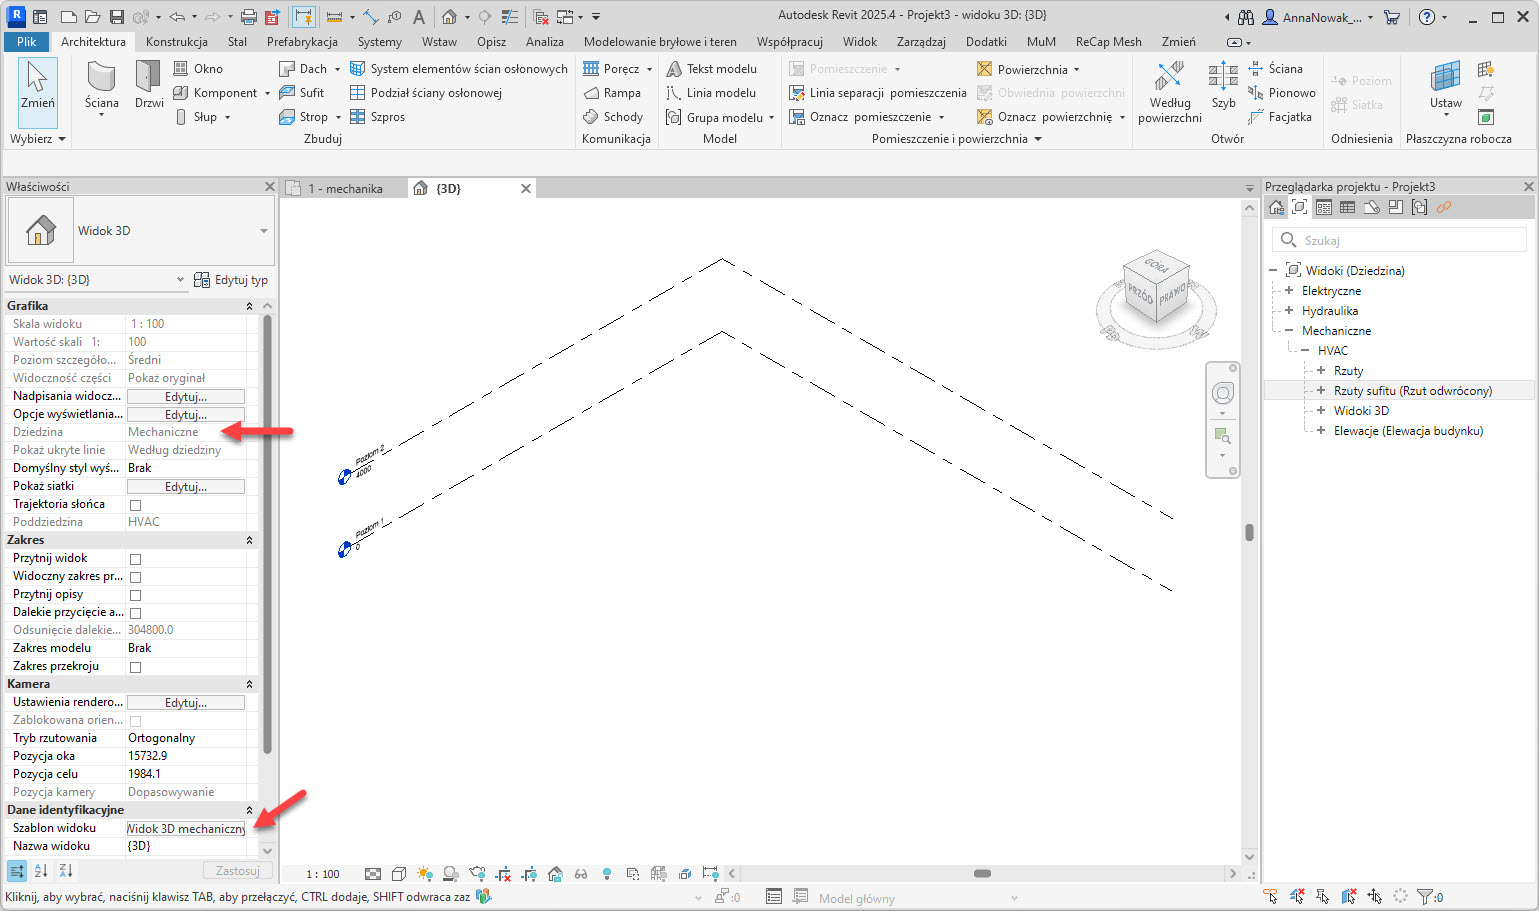Screen dimensions: 1539x911
Task: Select the Szyb shaft opening tool
Action: 1223,84
